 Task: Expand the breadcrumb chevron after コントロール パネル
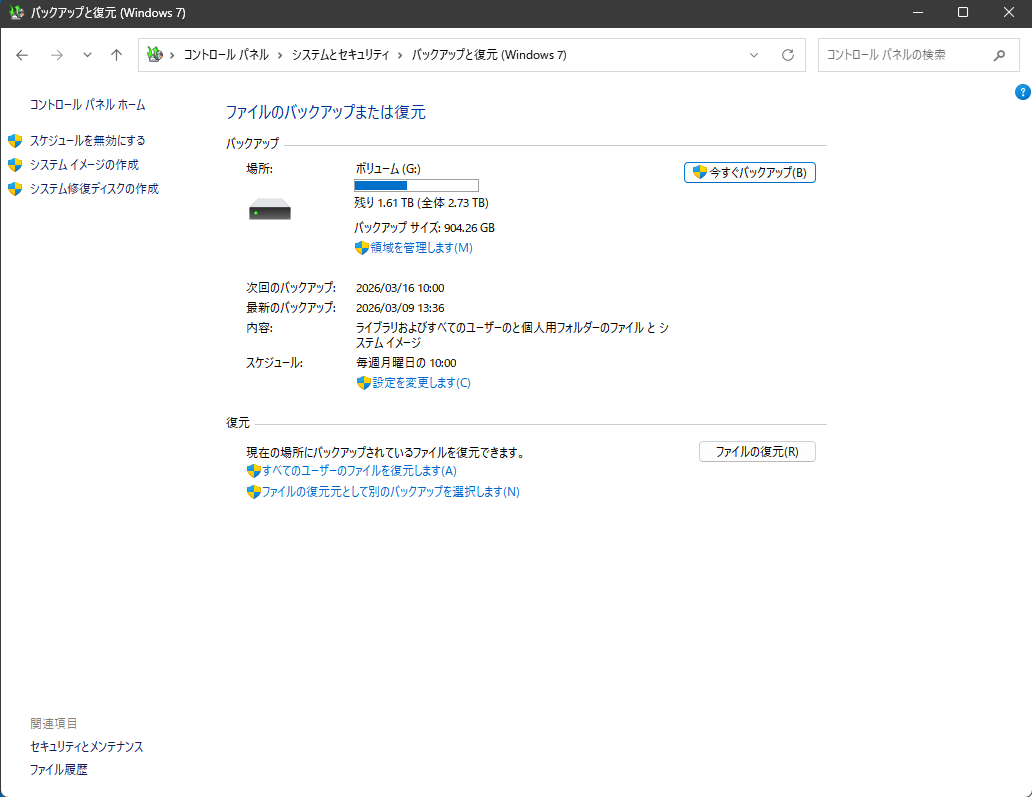[278, 55]
